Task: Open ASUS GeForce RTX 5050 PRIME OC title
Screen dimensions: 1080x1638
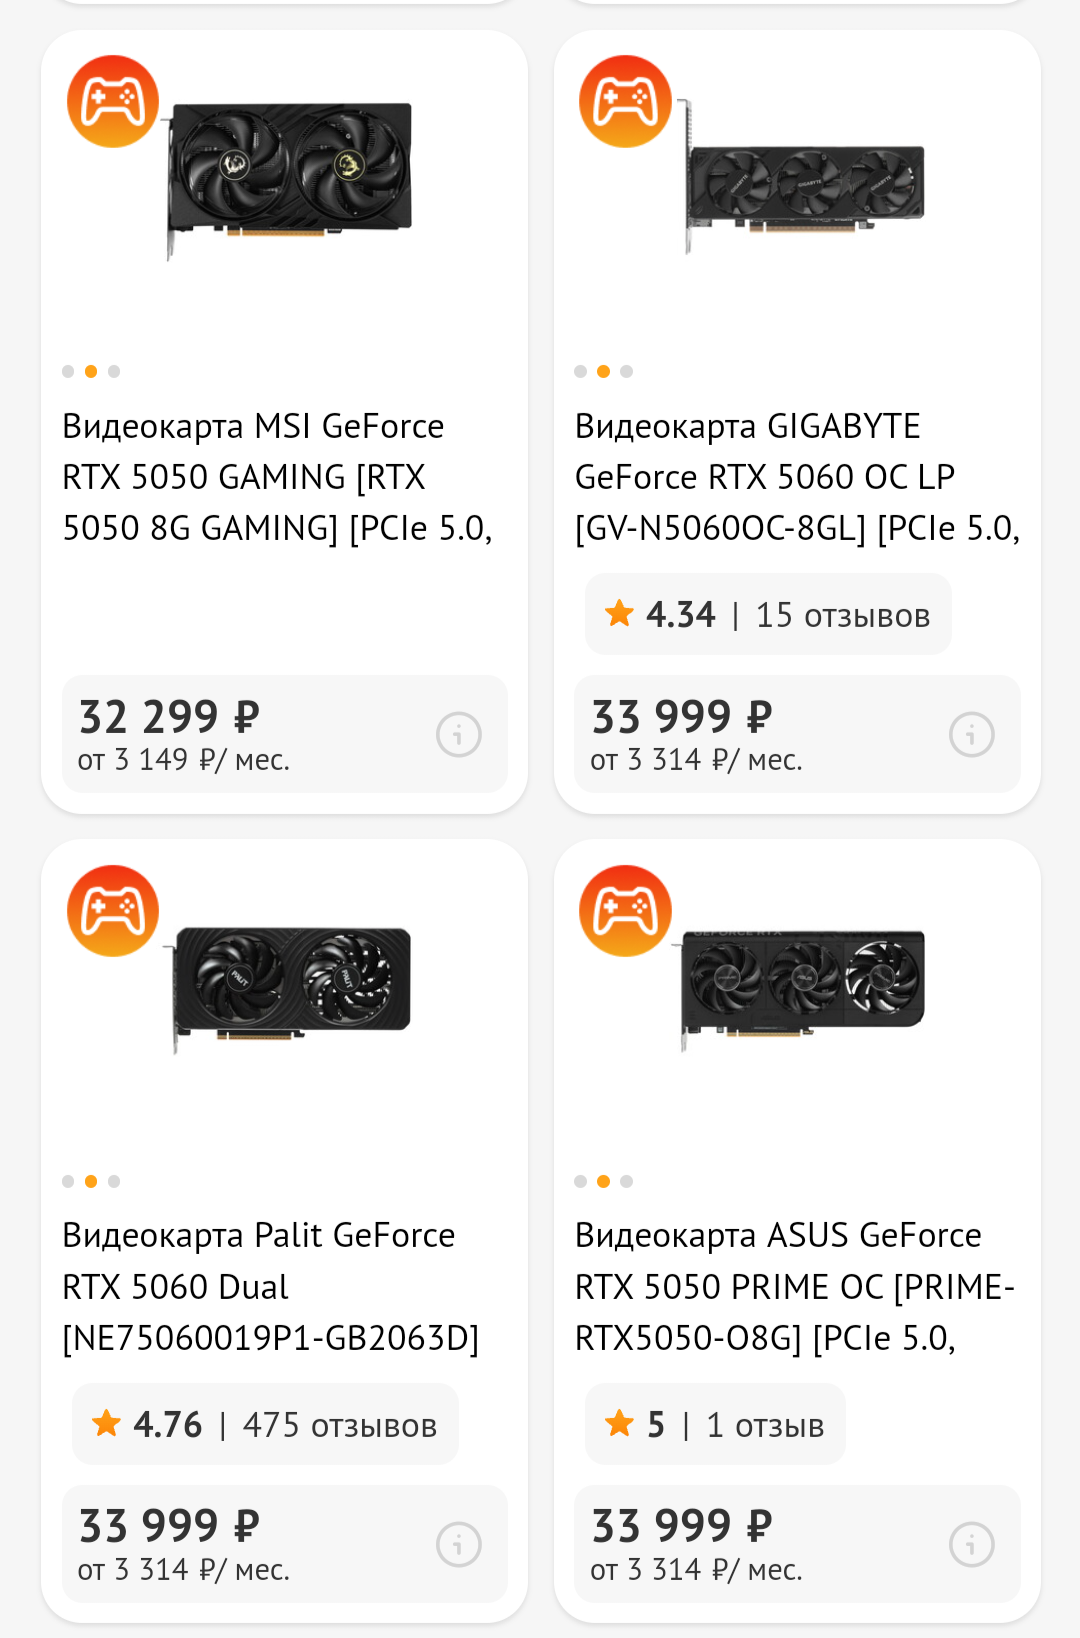Action: (794, 1287)
